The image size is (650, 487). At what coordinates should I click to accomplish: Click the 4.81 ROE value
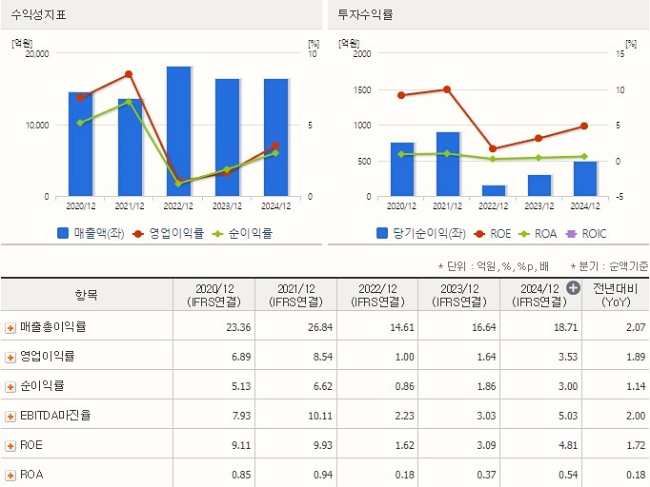[568, 445]
